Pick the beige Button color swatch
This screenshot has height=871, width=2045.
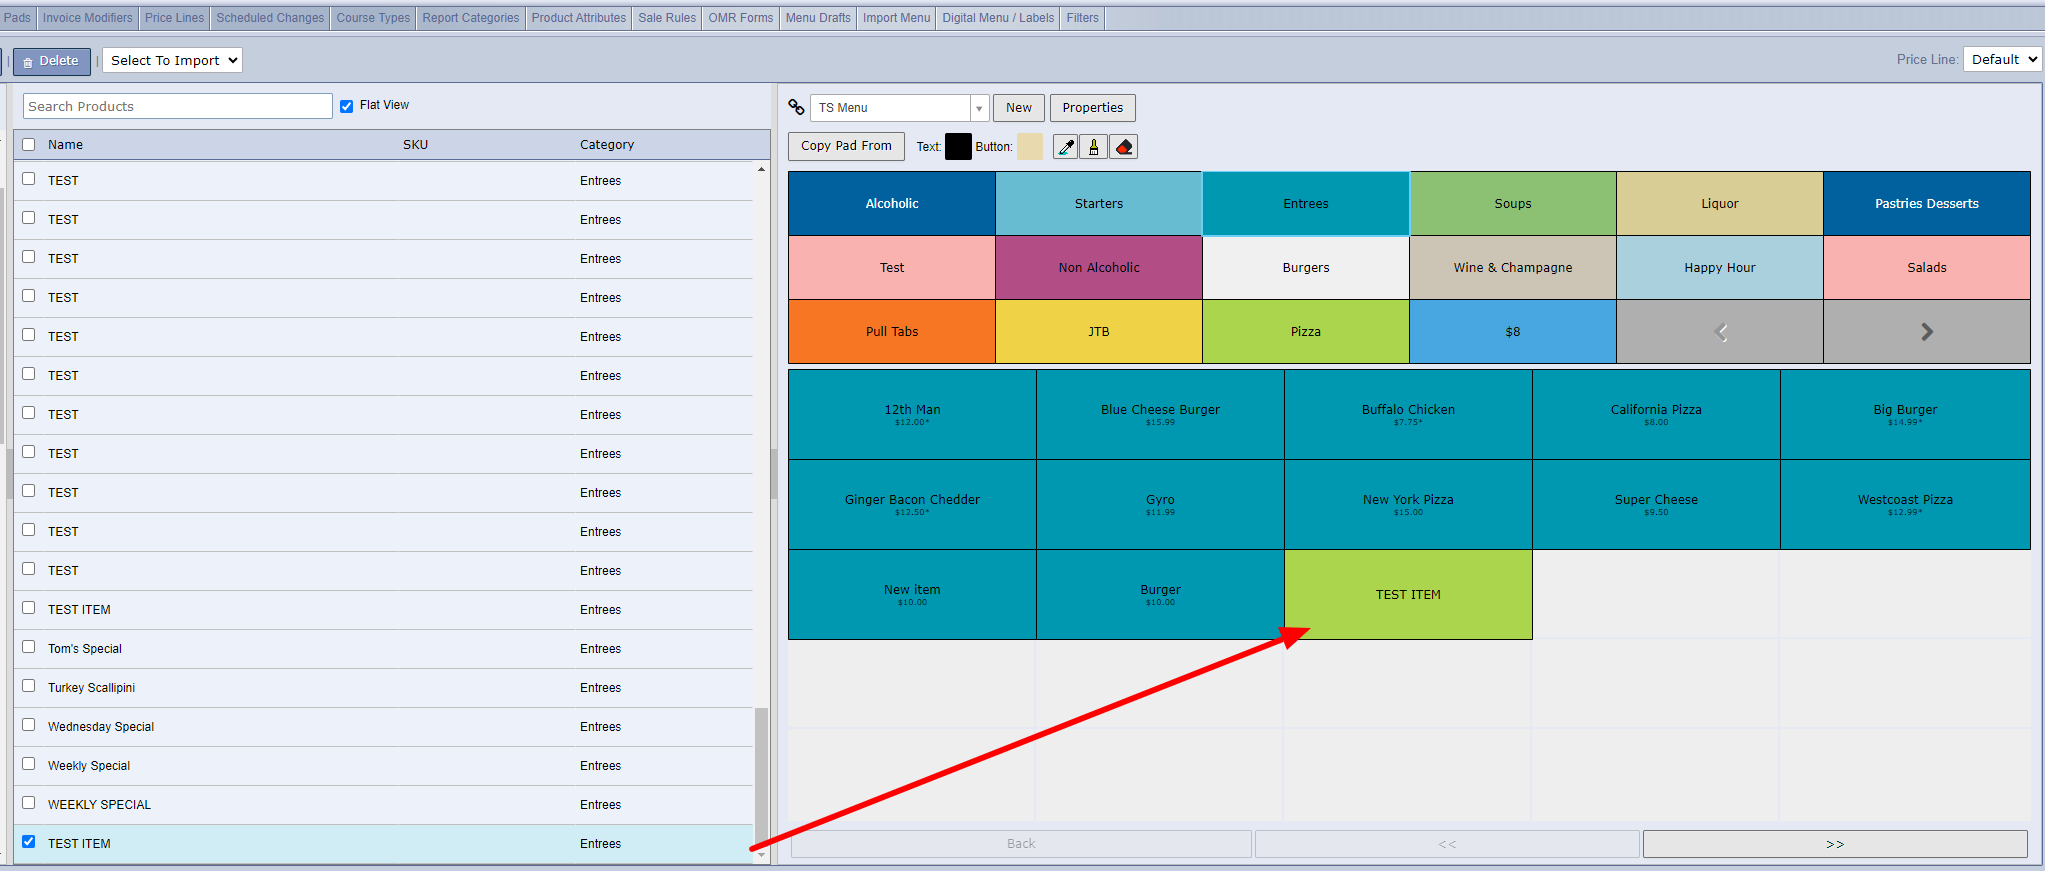[1030, 147]
